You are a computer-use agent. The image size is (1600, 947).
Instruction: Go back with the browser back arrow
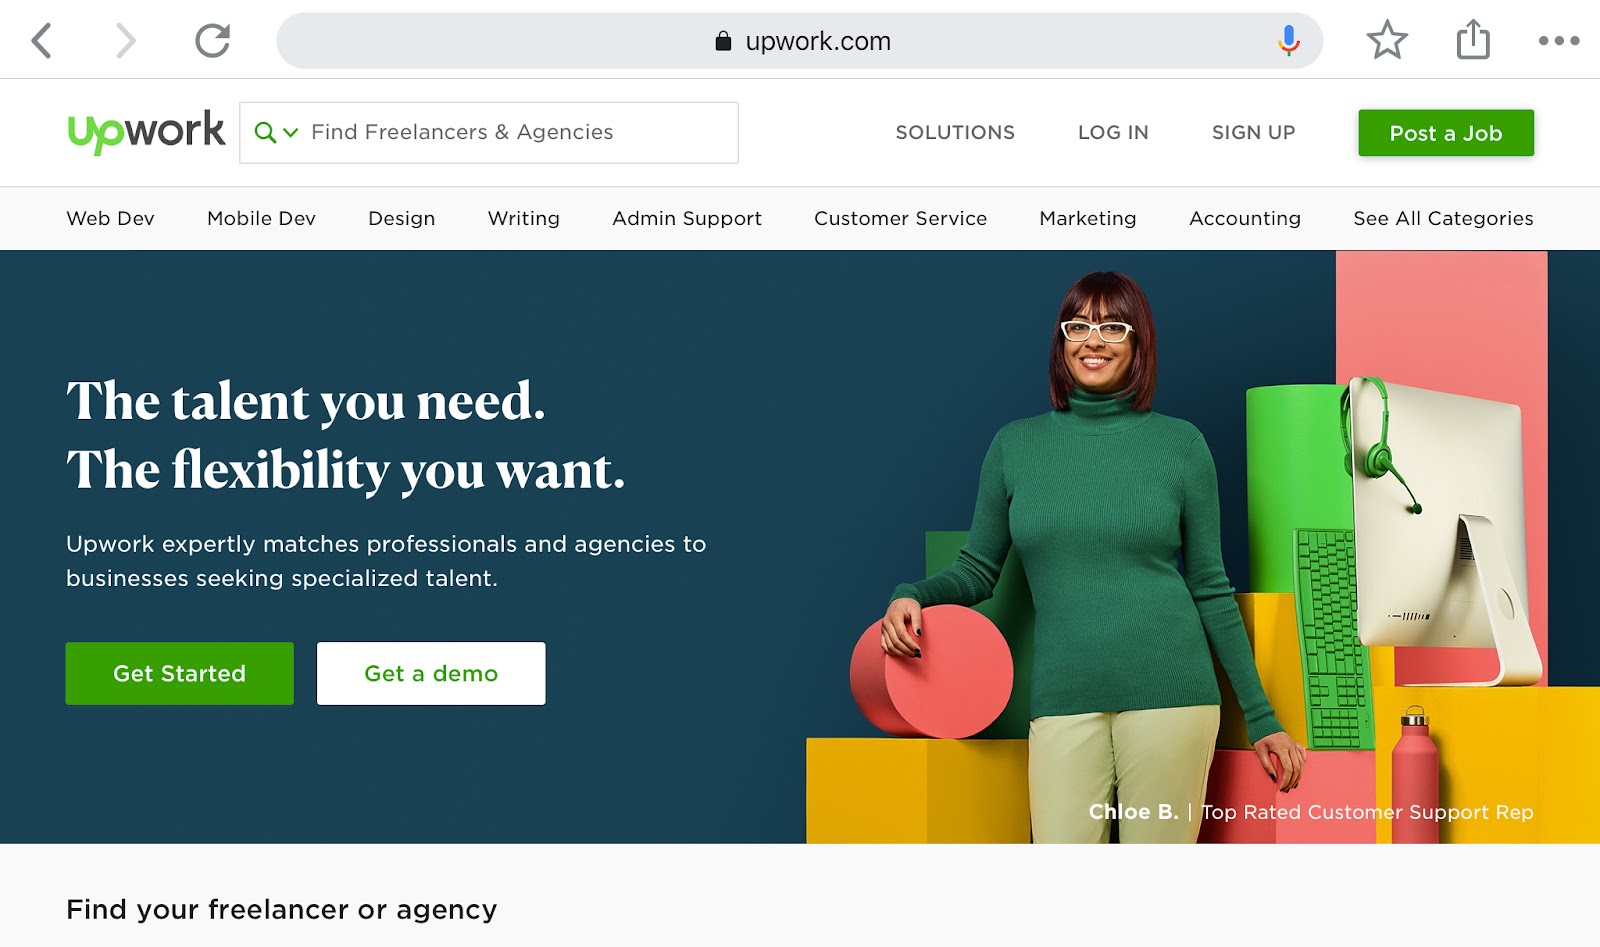(41, 41)
